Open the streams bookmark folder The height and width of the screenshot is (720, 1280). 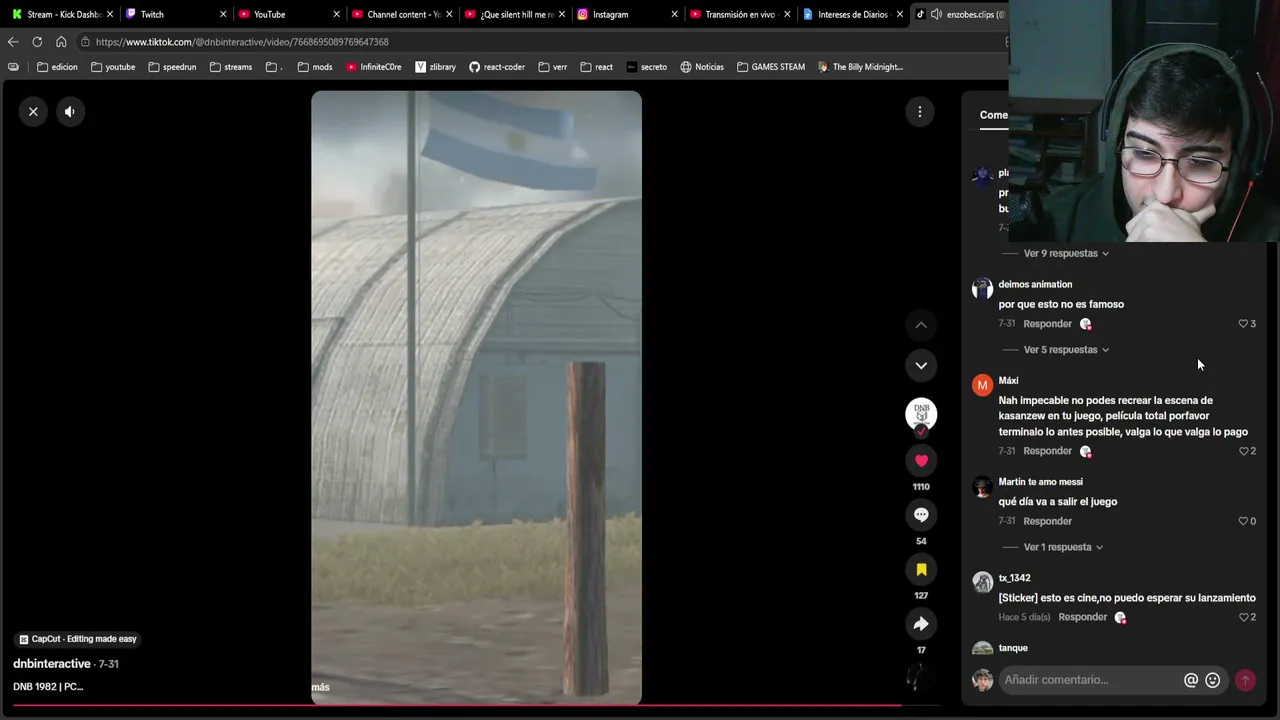[x=231, y=67]
